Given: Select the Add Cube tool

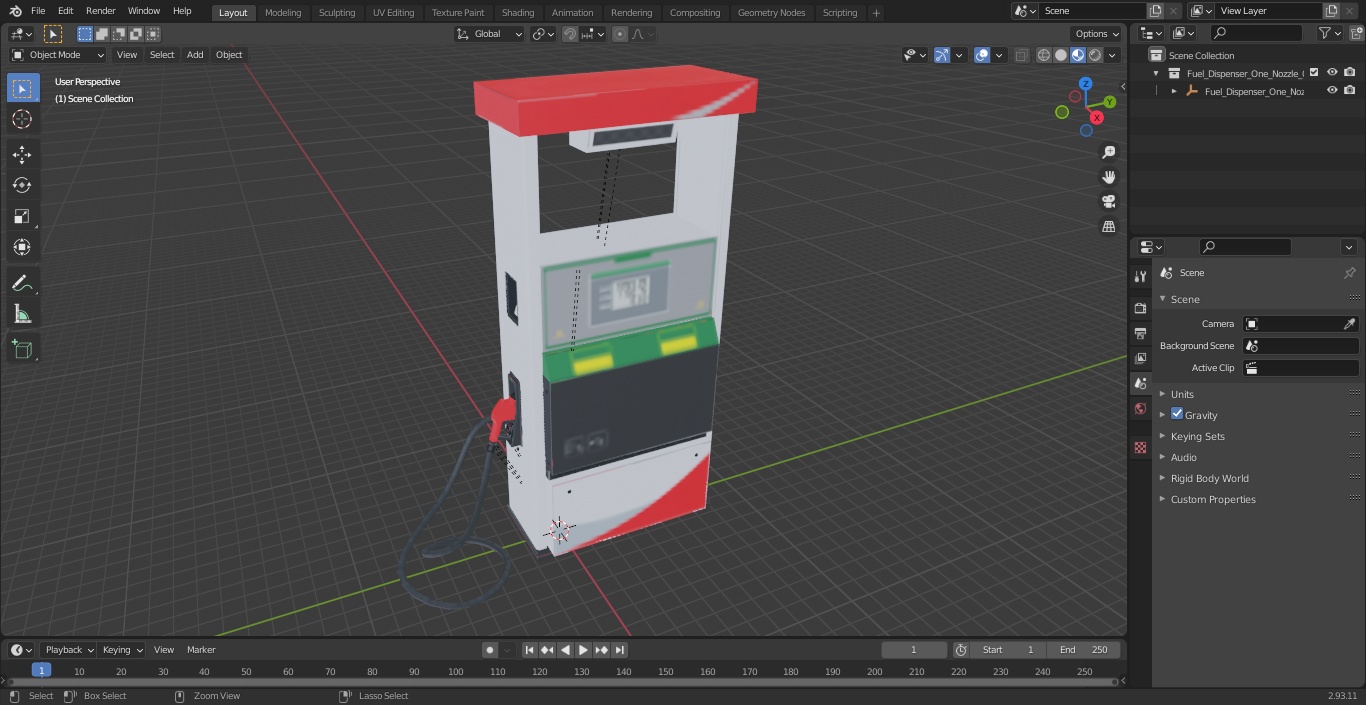Looking at the screenshot, I should pos(22,350).
